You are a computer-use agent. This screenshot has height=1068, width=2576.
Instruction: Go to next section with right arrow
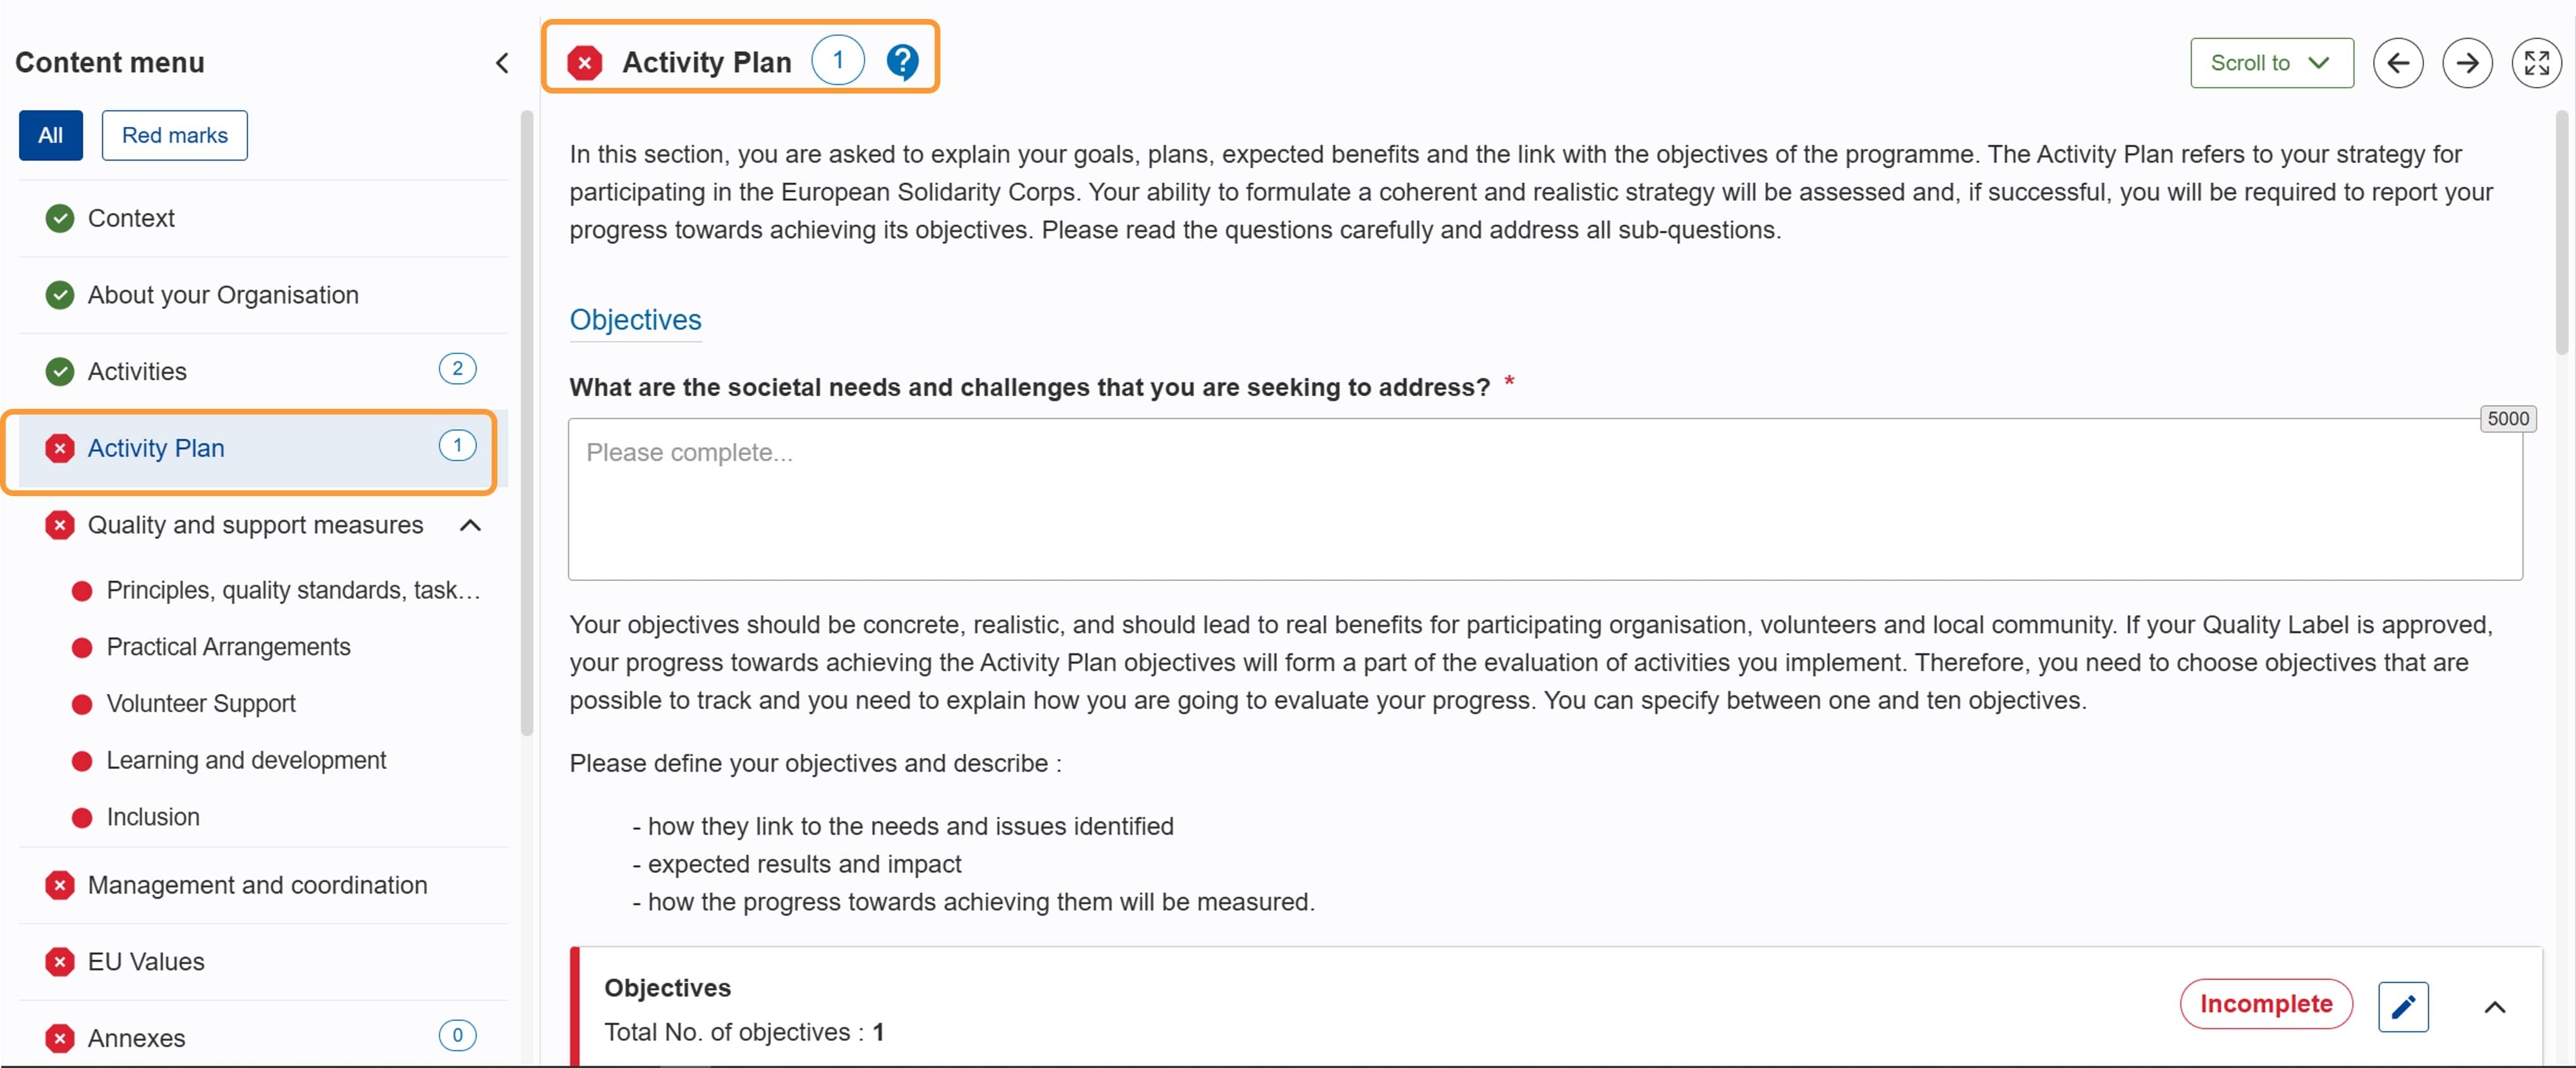click(2466, 63)
